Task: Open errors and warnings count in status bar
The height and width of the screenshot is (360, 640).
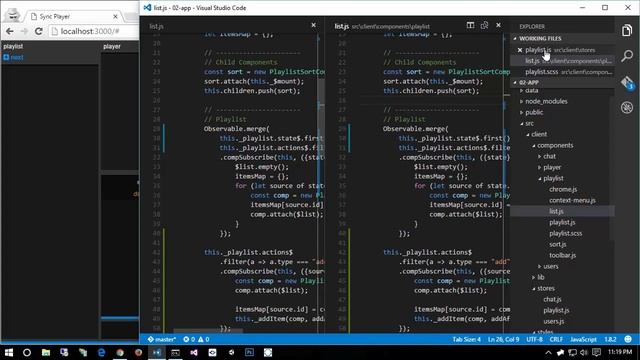Action: tap(196, 339)
